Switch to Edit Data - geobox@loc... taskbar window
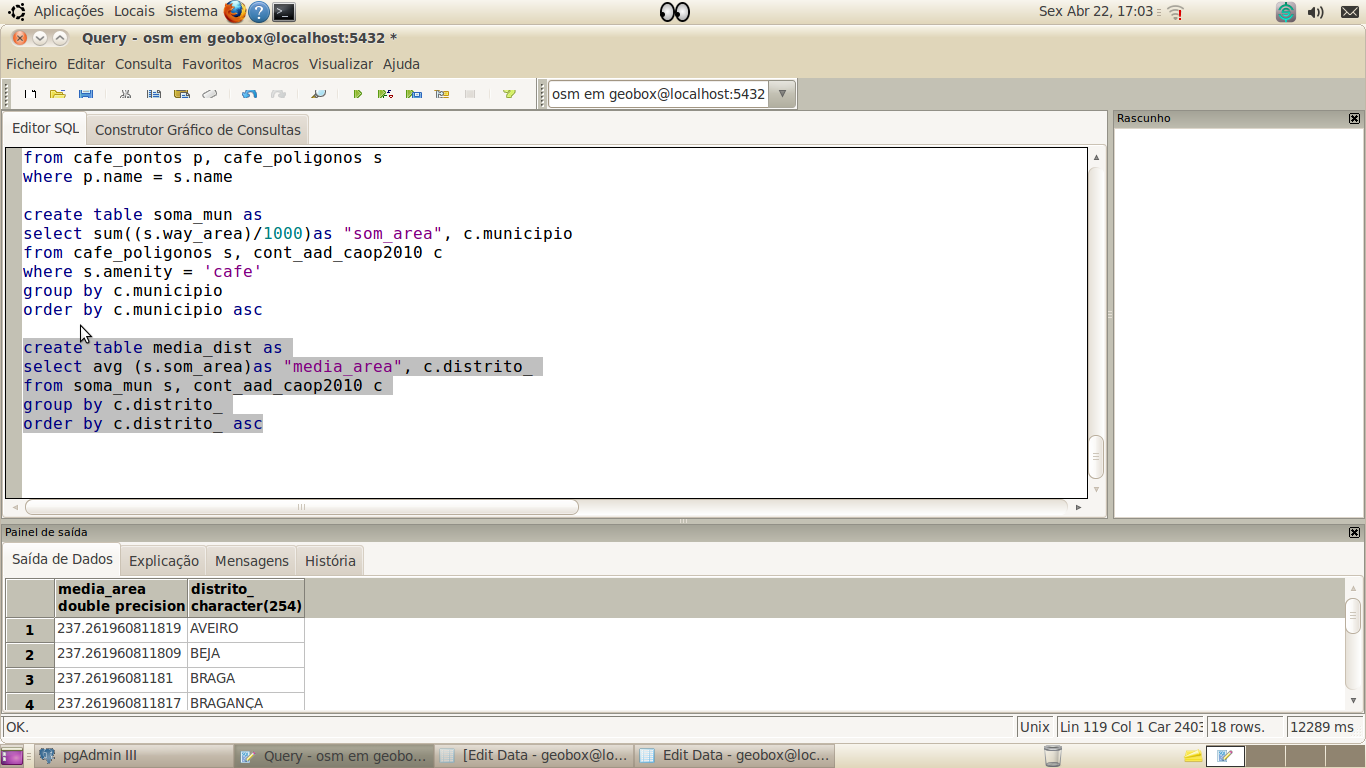The height and width of the screenshot is (768, 1366). coord(735,756)
